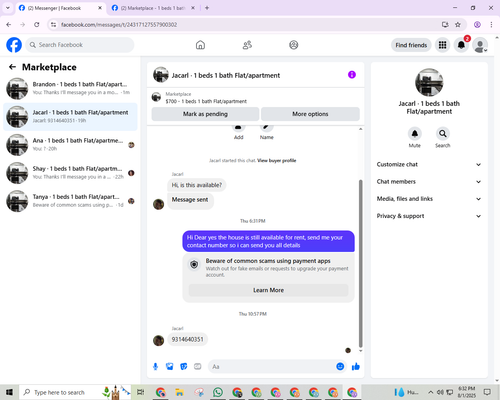Open a new browser tab

coord(207,8)
